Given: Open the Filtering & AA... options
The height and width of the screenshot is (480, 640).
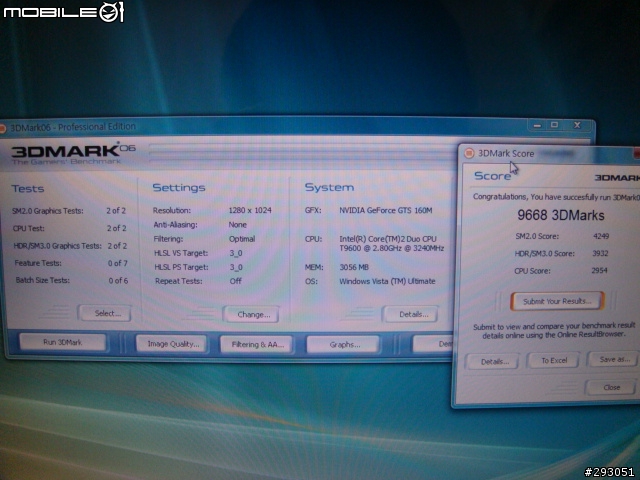Looking at the screenshot, I should tap(256, 344).
